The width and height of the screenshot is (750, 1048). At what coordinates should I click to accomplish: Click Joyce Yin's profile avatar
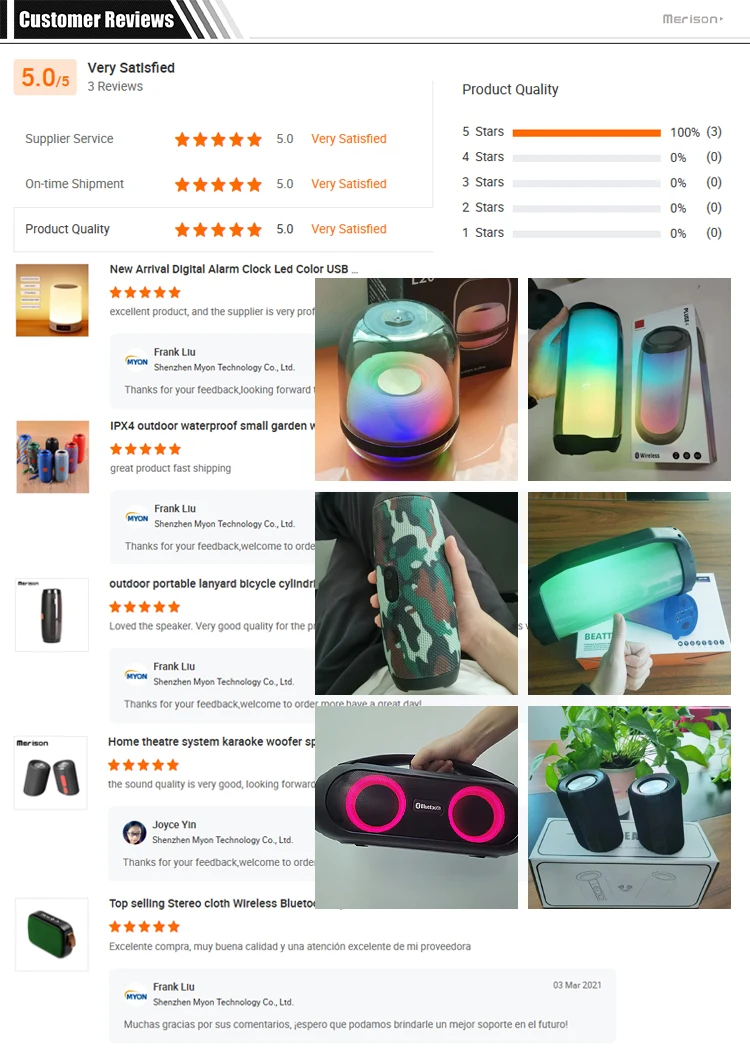coord(134,833)
